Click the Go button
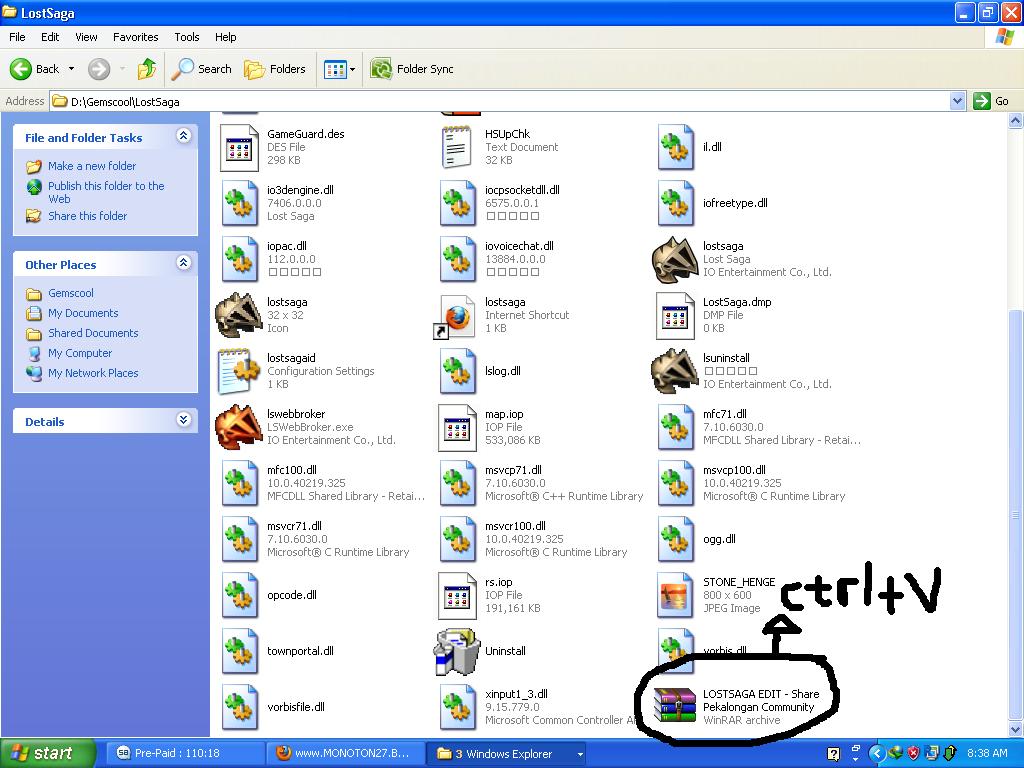1024x768 pixels. pos(991,101)
